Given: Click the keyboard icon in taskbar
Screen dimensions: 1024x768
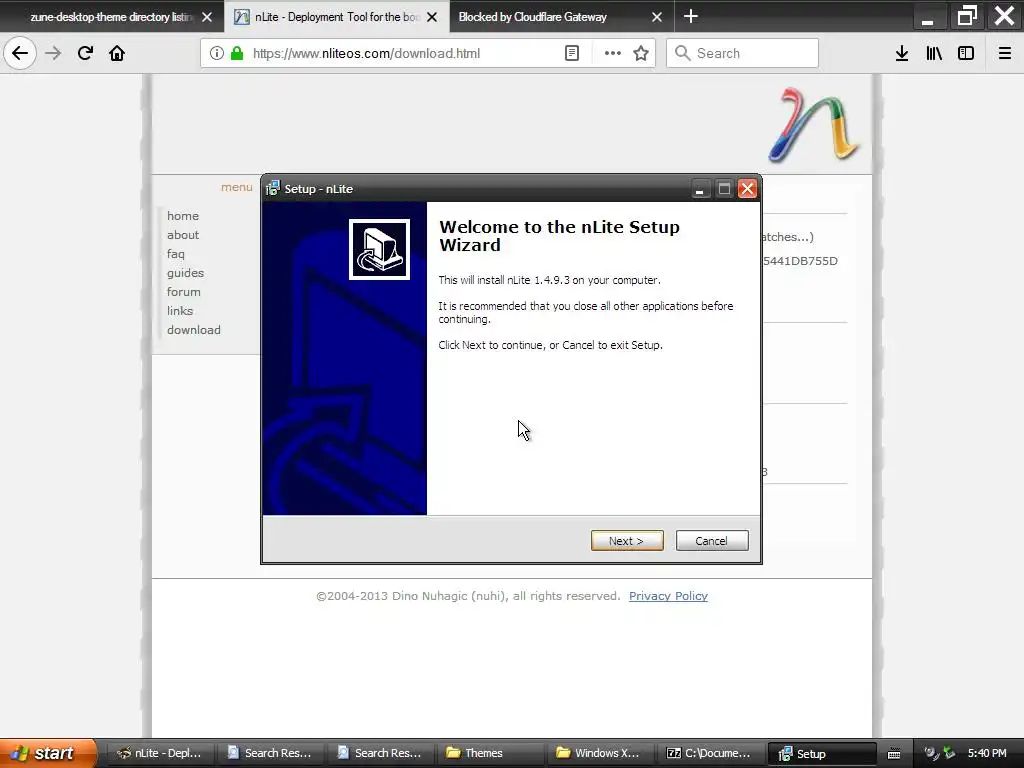Looking at the screenshot, I should click(894, 754).
